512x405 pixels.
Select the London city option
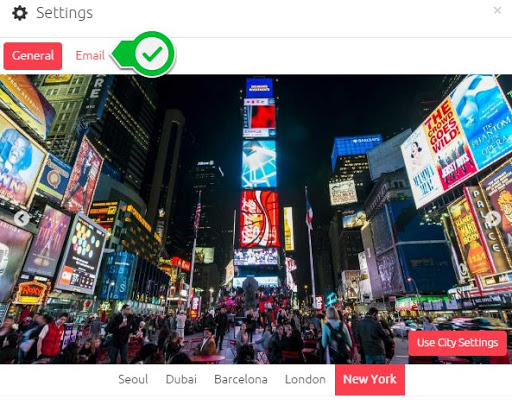coord(305,379)
